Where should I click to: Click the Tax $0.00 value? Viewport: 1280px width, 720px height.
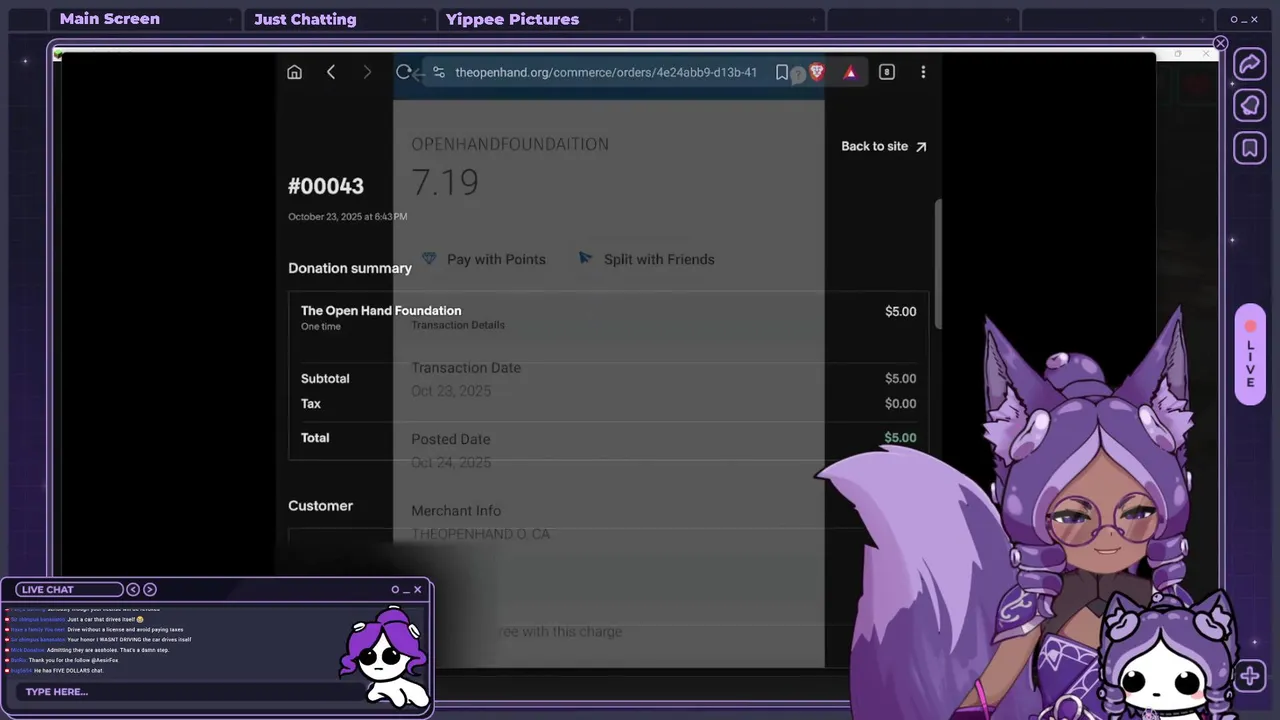(x=900, y=404)
